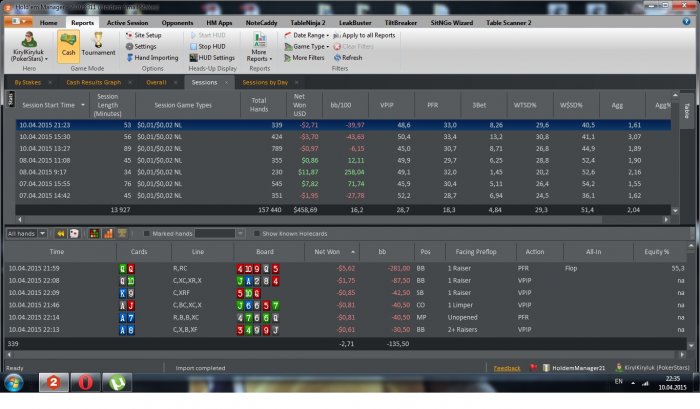The height and width of the screenshot is (409, 700).
Task: Open Table Scanner 2 ribbon tab
Action: coord(508,22)
